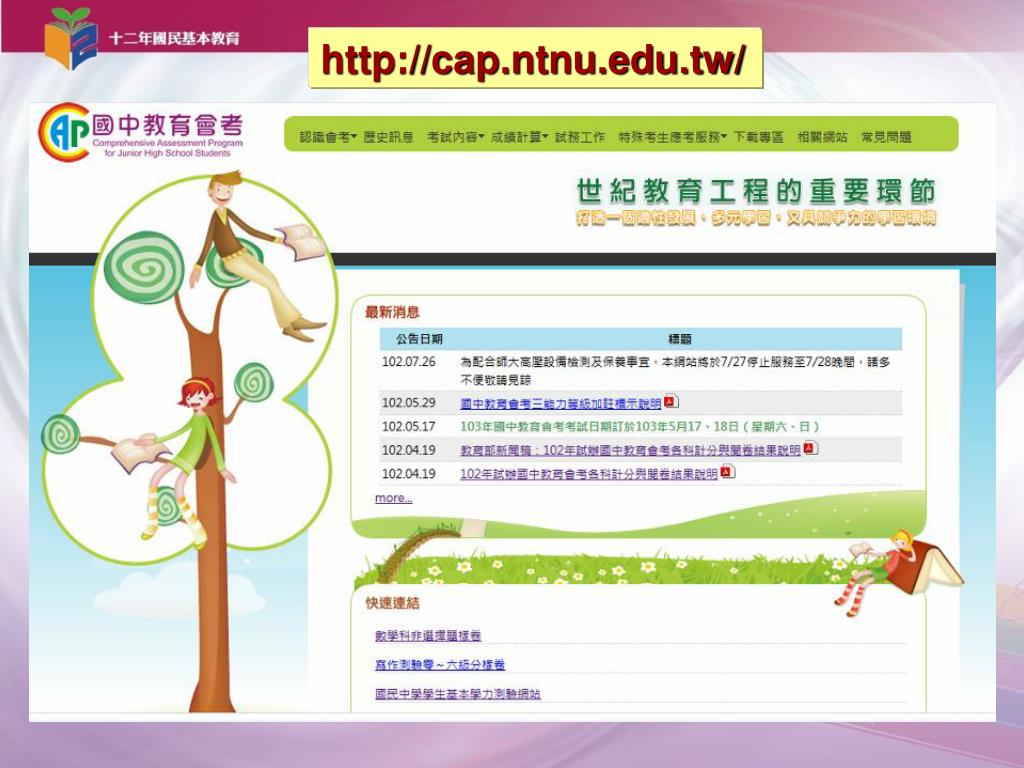Expand the 特殊考生應考服務 dropdown menu

pos(673,137)
